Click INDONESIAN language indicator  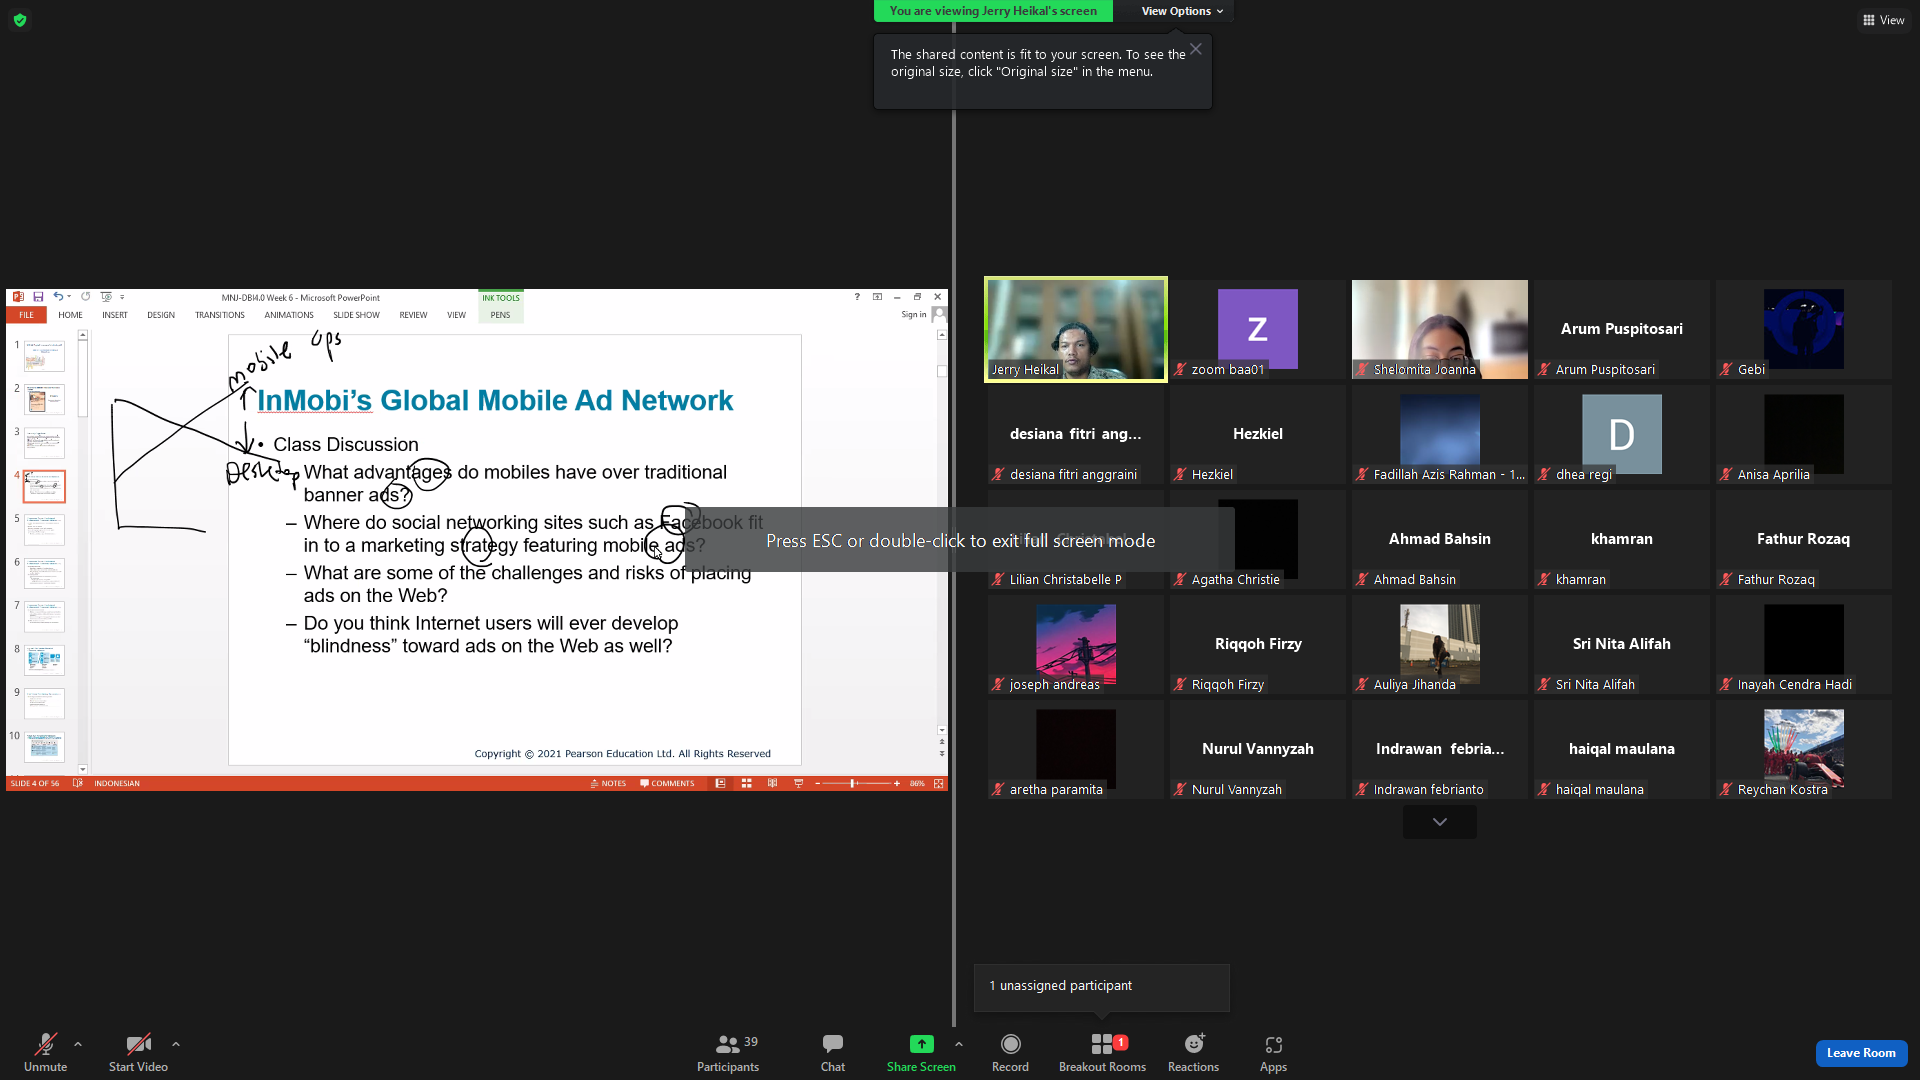pyautogui.click(x=117, y=784)
